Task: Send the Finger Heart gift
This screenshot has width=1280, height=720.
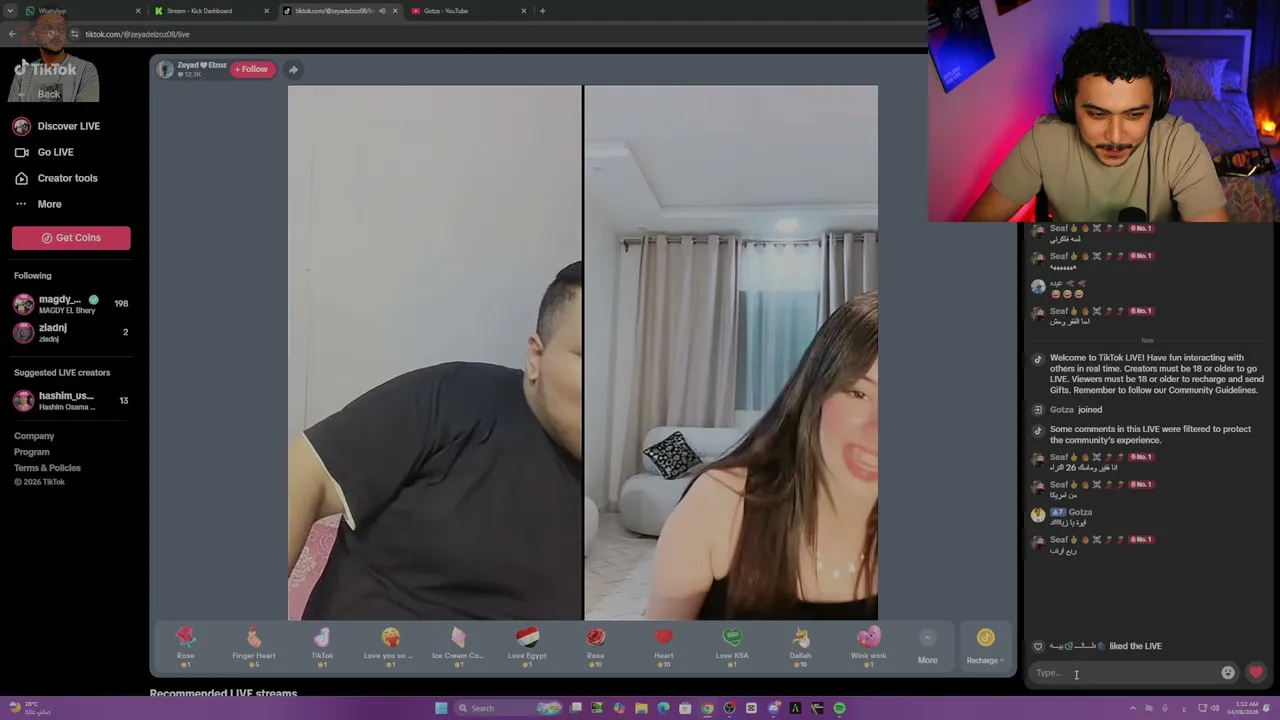Action: click(x=254, y=647)
